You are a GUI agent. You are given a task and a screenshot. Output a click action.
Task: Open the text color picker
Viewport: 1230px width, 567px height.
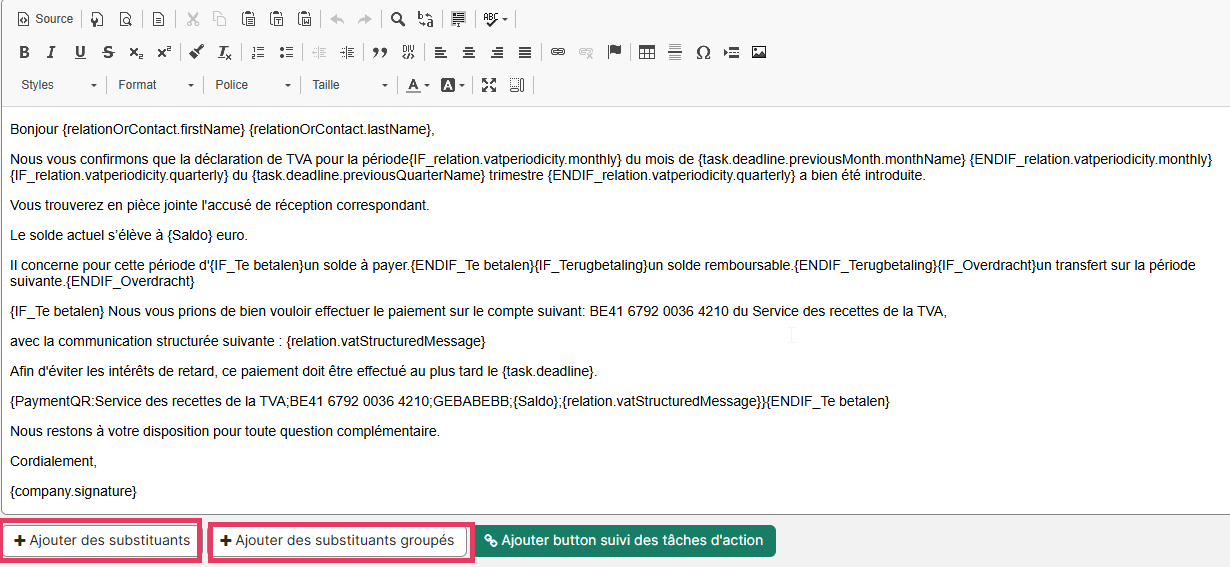pos(418,85)
